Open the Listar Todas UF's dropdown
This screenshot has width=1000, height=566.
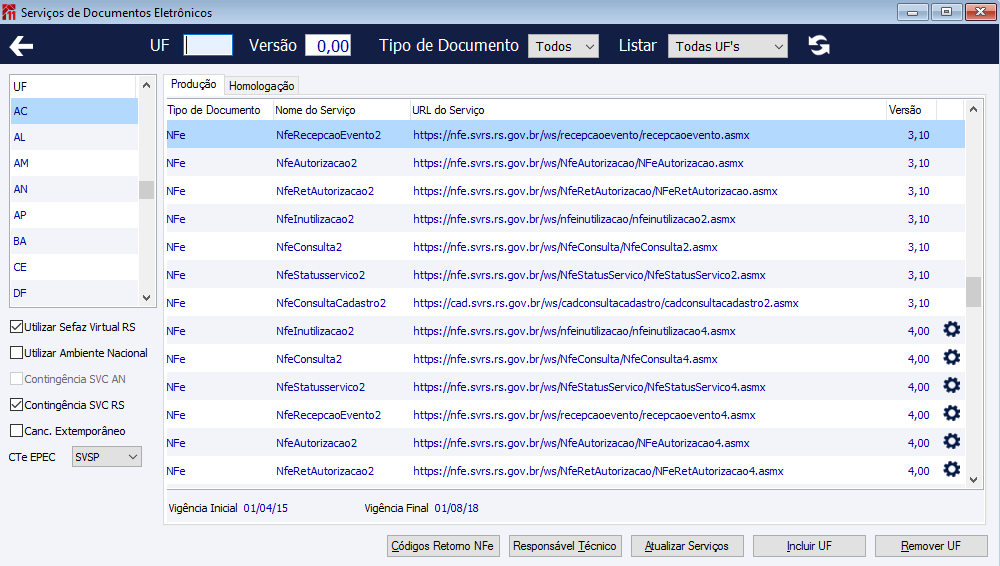728,46
